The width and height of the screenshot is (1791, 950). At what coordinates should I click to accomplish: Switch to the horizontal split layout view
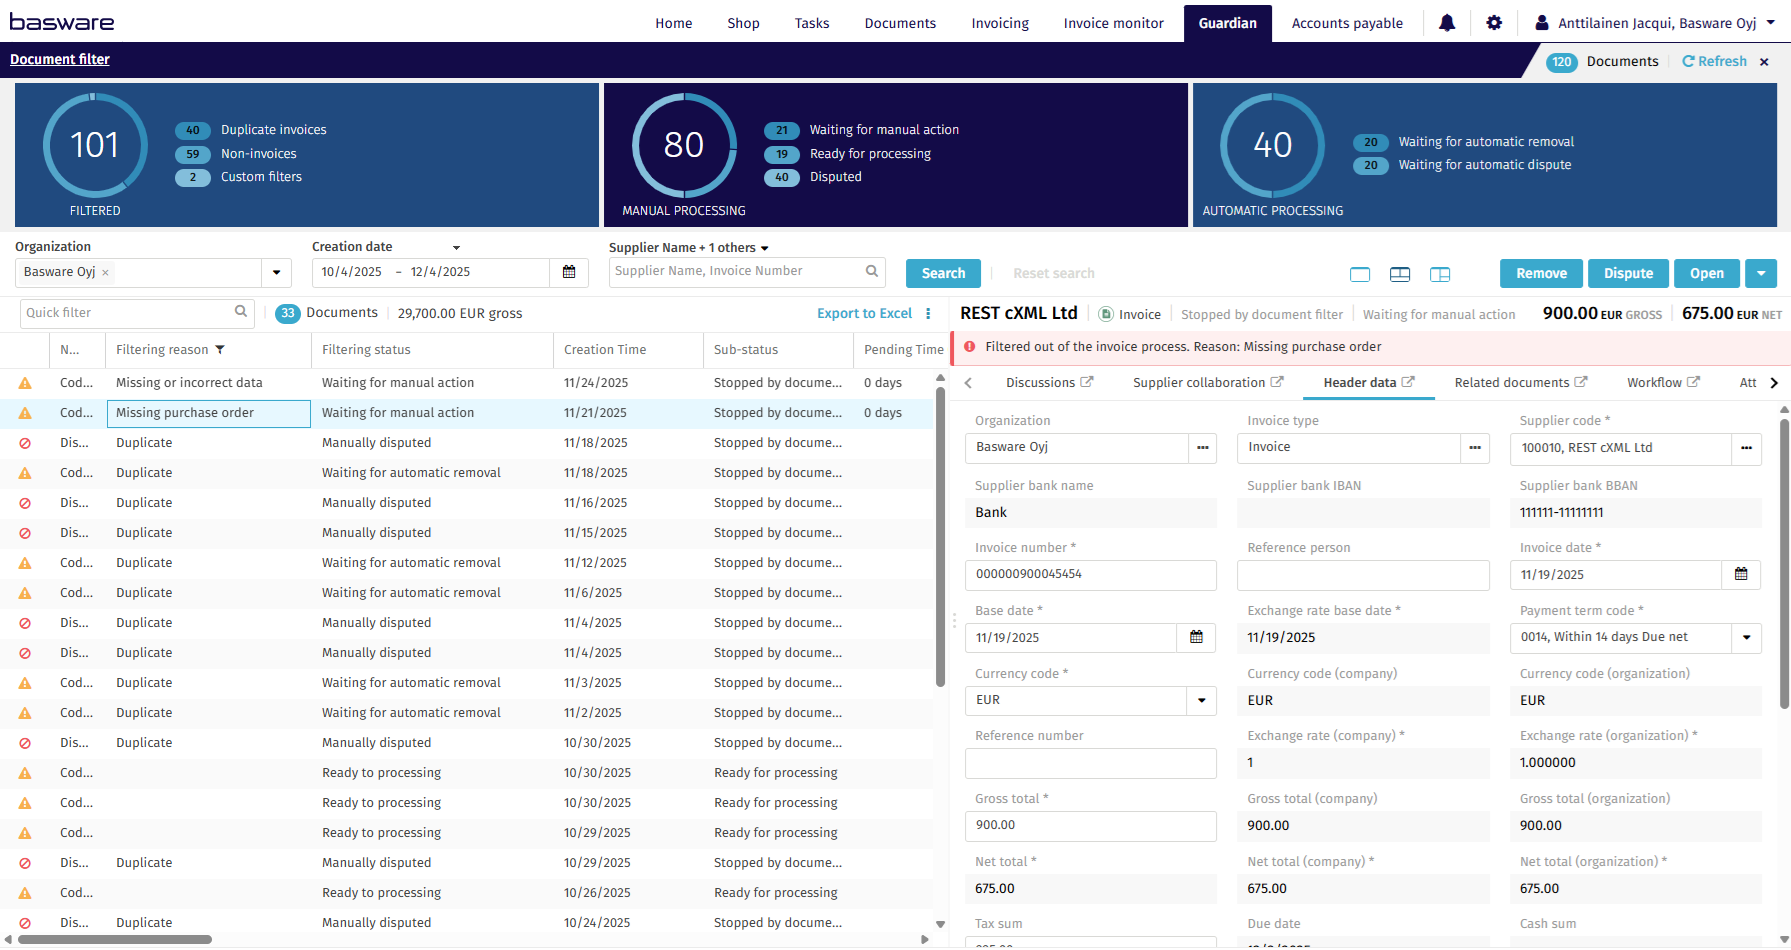[1400, 273]
